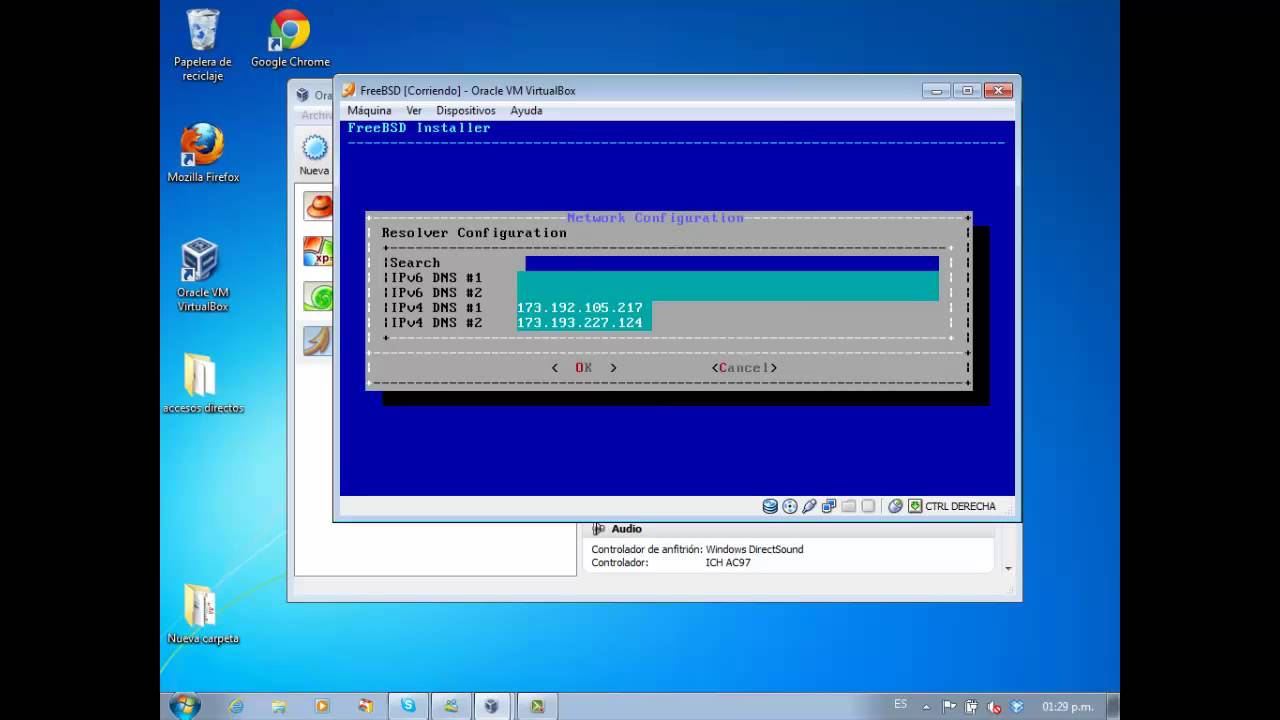Open the accesos directos folder
This screenshot has height=720, width=1280.
(203, 383)
